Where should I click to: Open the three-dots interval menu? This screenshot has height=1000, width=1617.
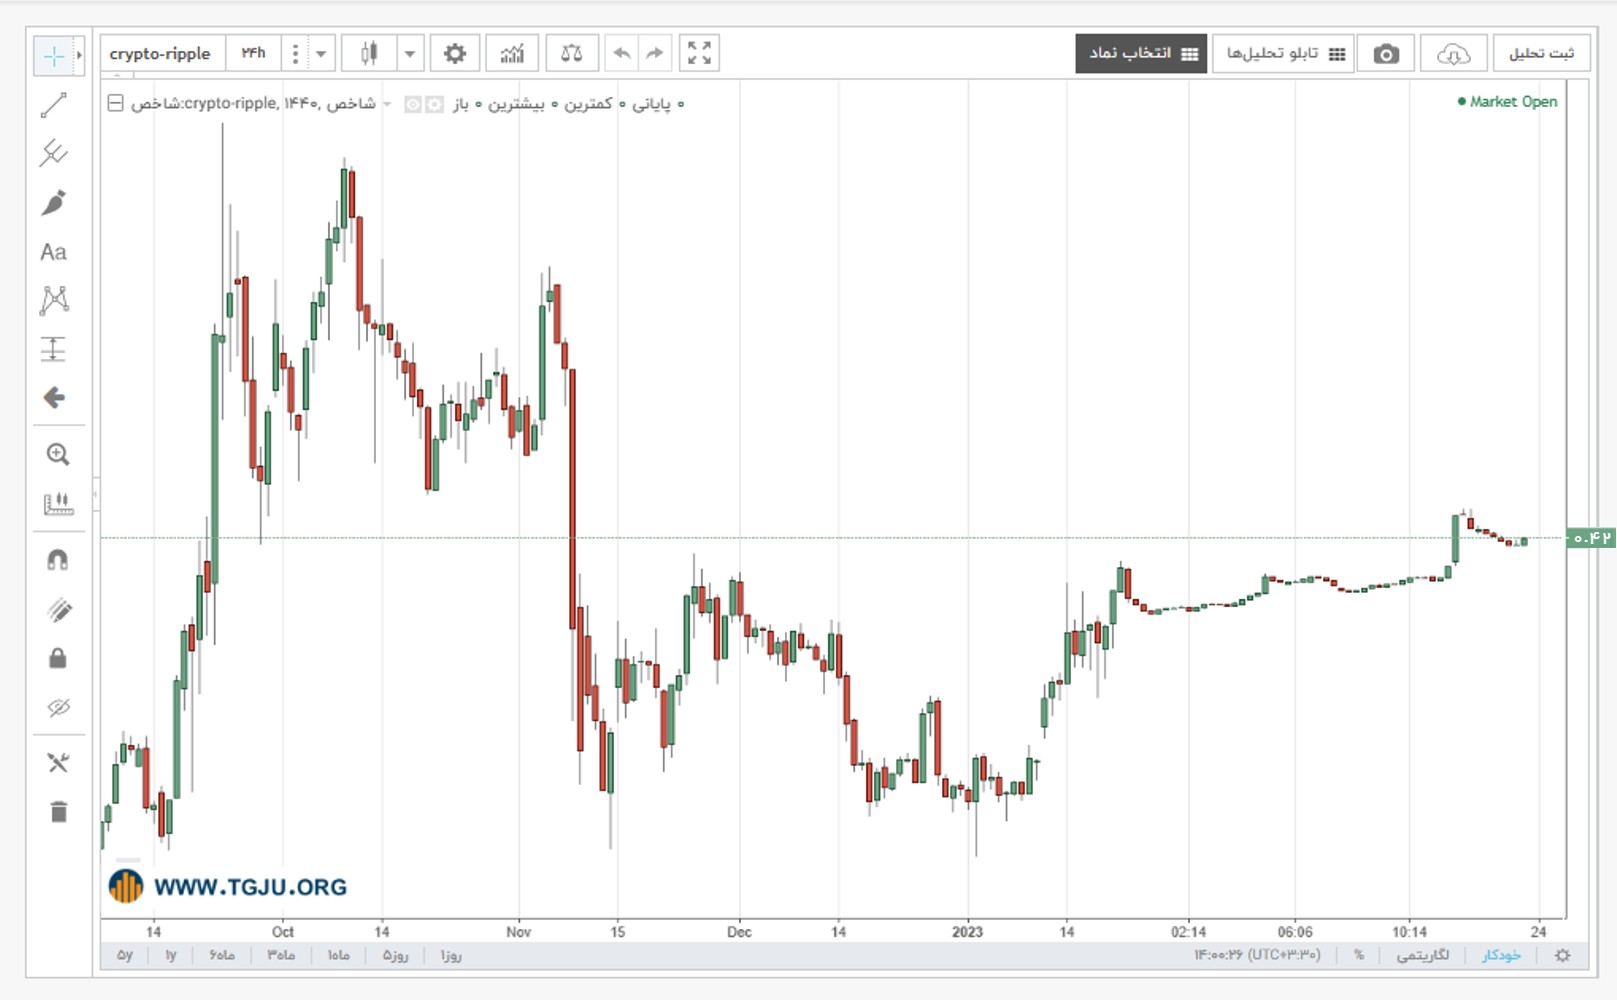click(295, 53)
